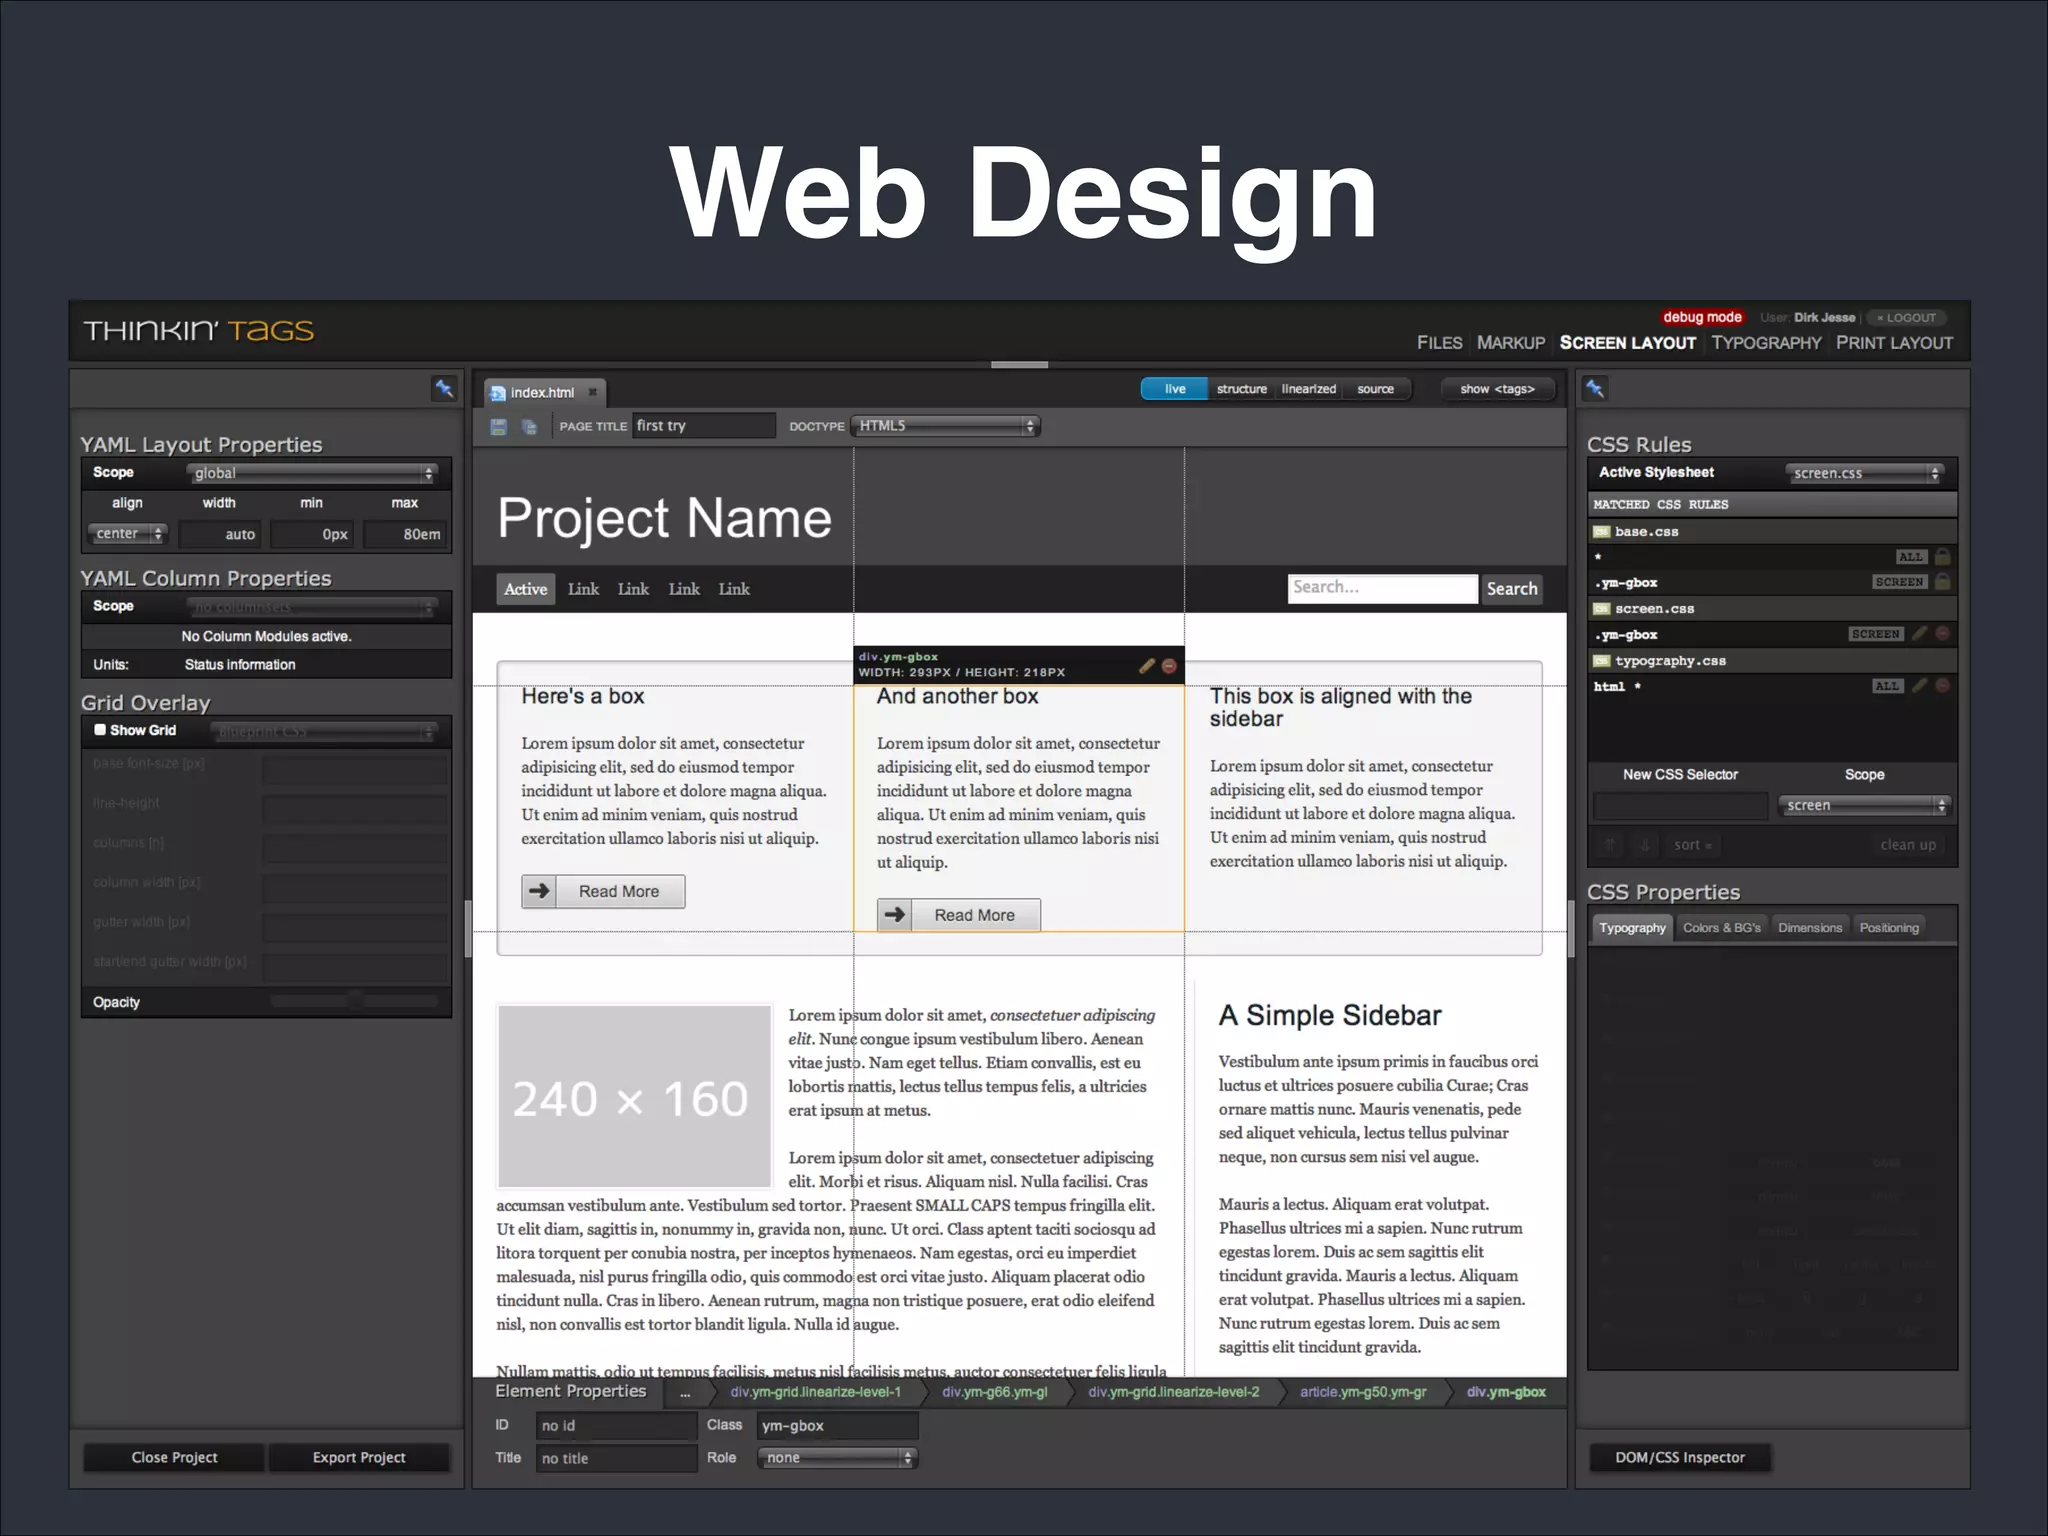This screenshot has width=2048, height=1536.
Task: Open the Layout Scope global dropdown
Action: coord(312,473)
